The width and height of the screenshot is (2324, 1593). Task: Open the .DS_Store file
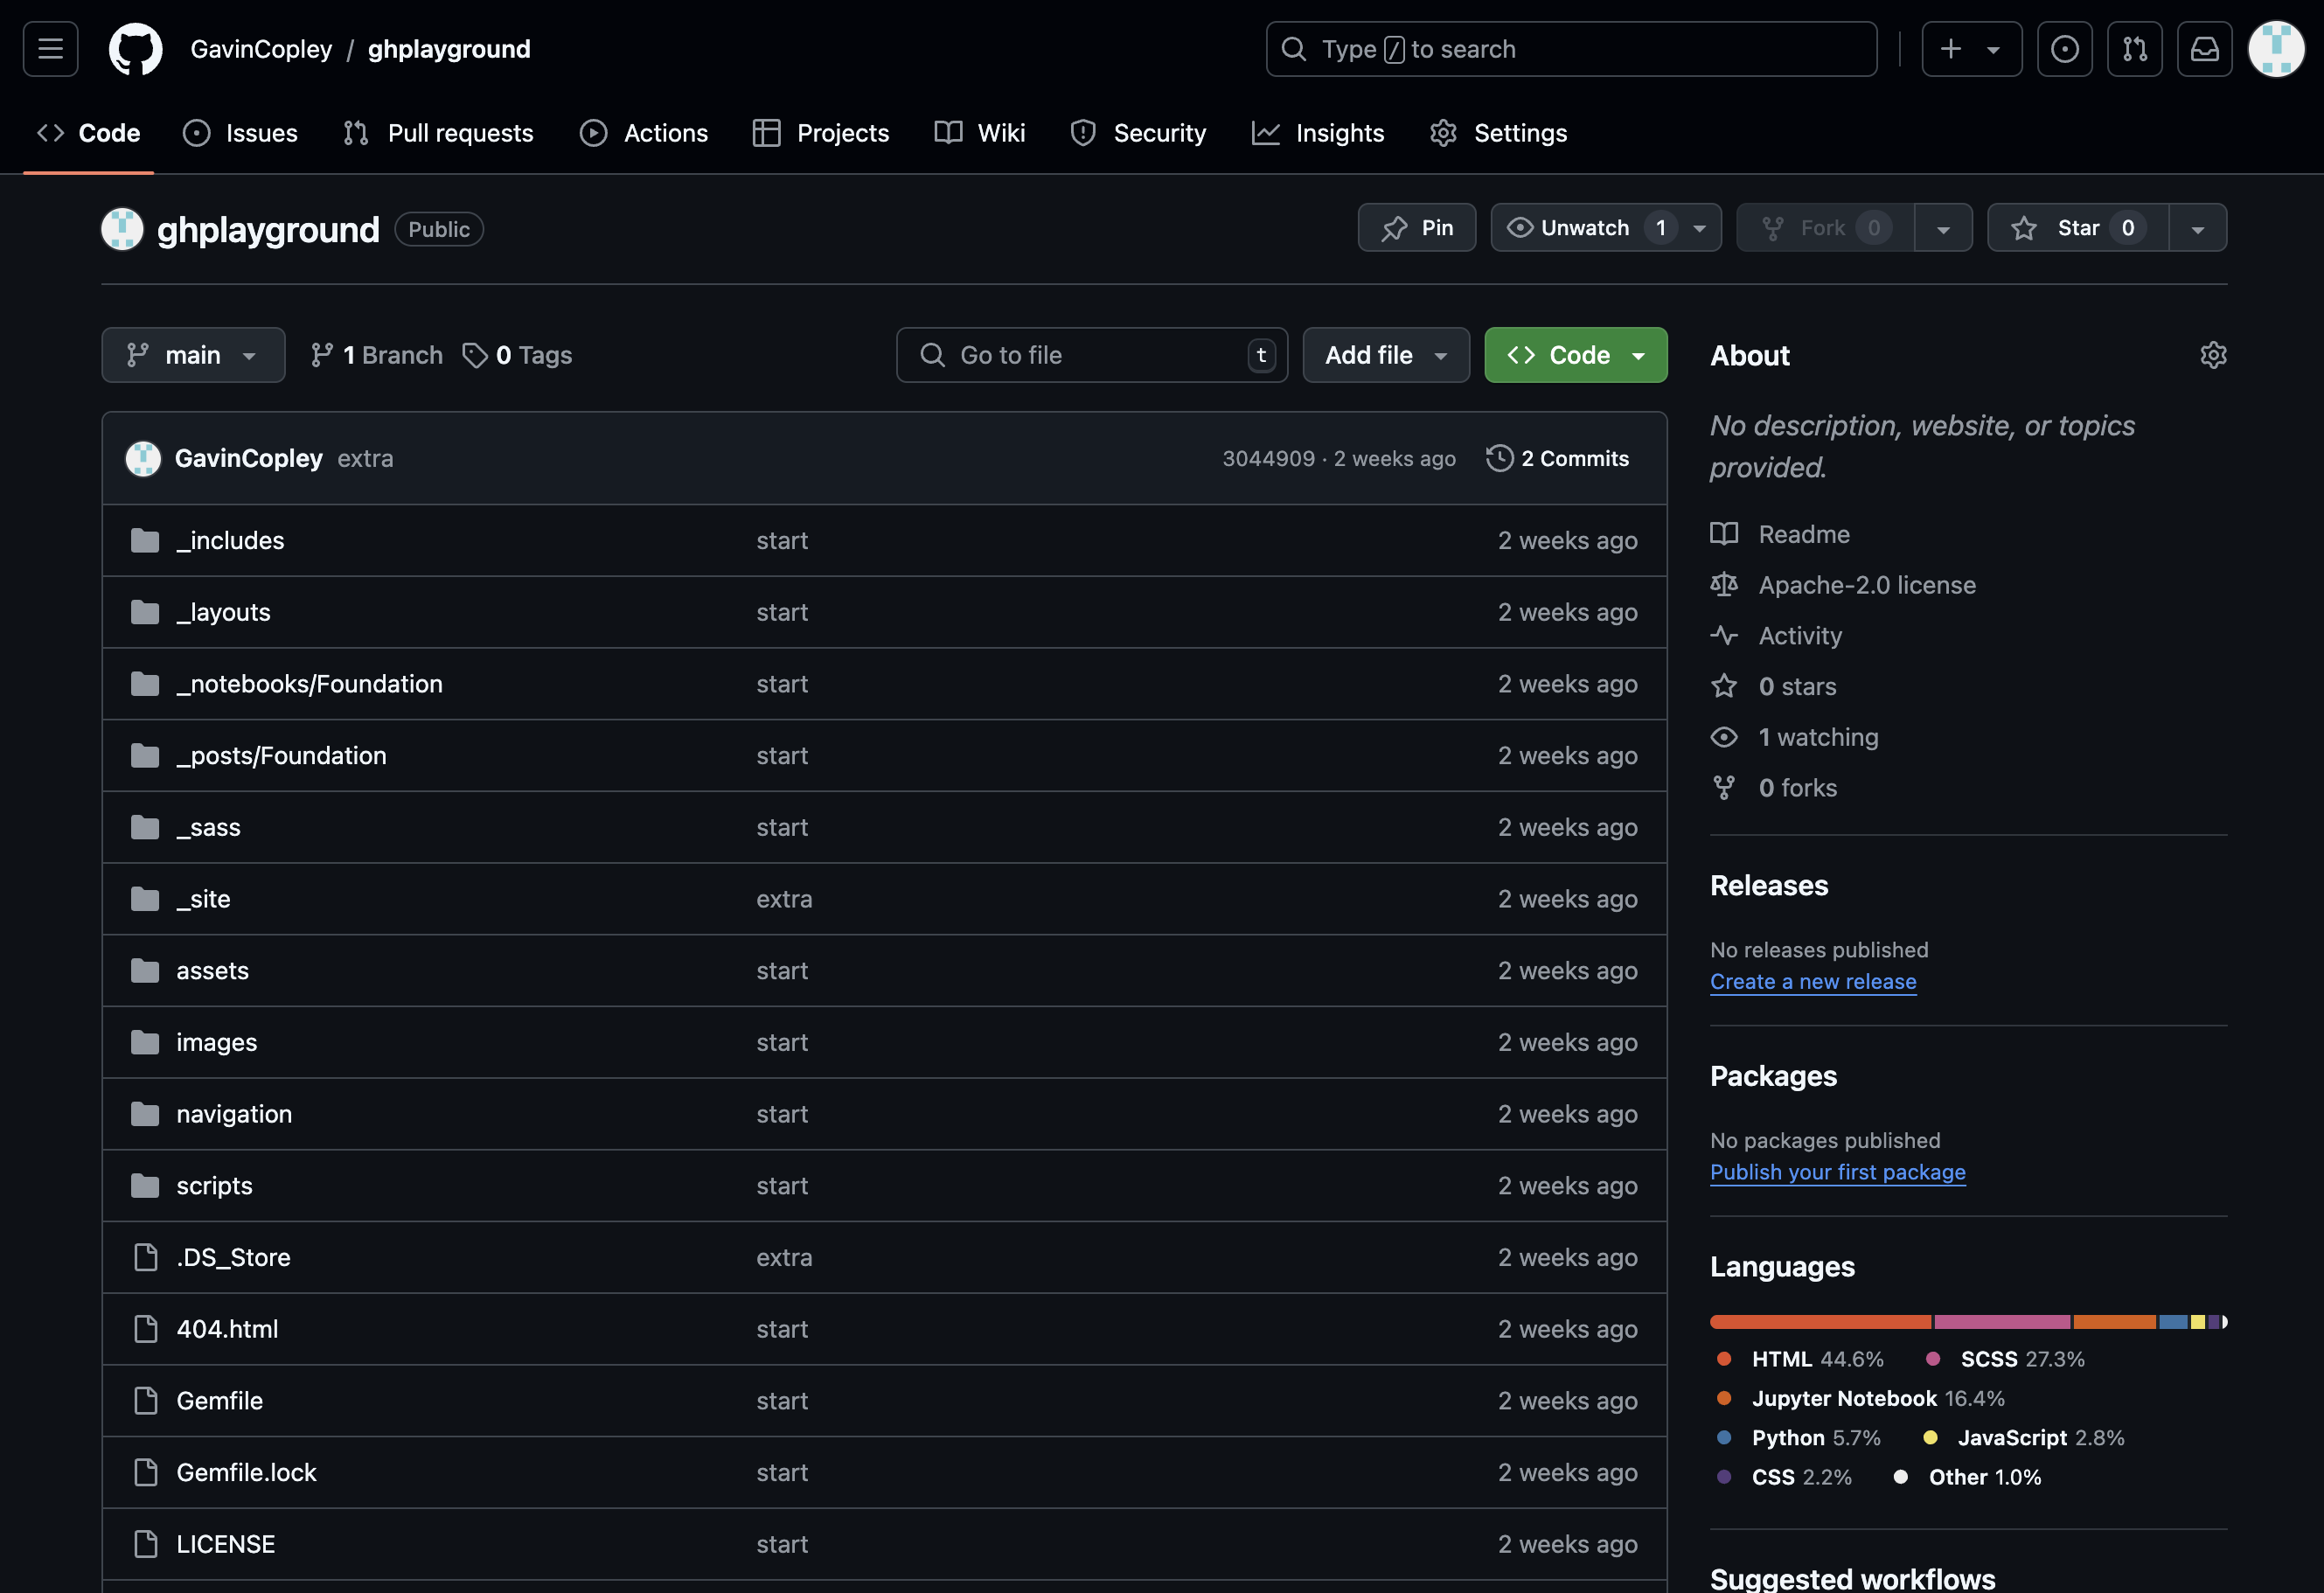pyautogui.click(x=233, y=1257)
